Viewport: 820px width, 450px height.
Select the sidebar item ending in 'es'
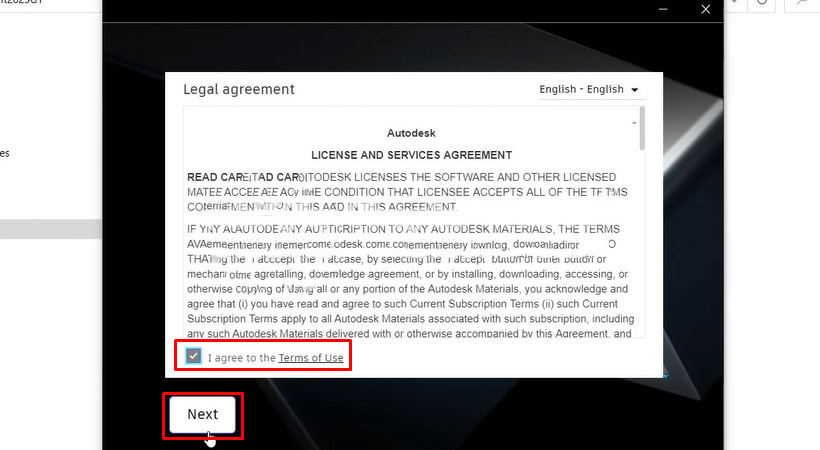coord(5,153)
